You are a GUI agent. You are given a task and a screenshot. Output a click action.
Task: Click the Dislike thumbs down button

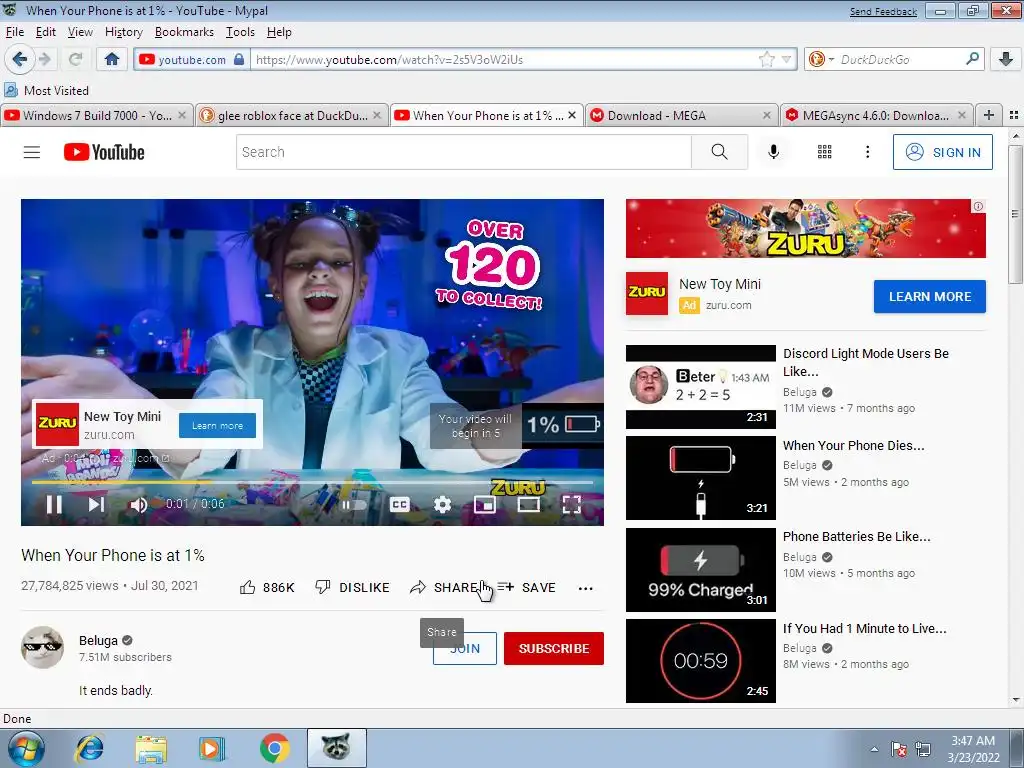click(352, 588)
